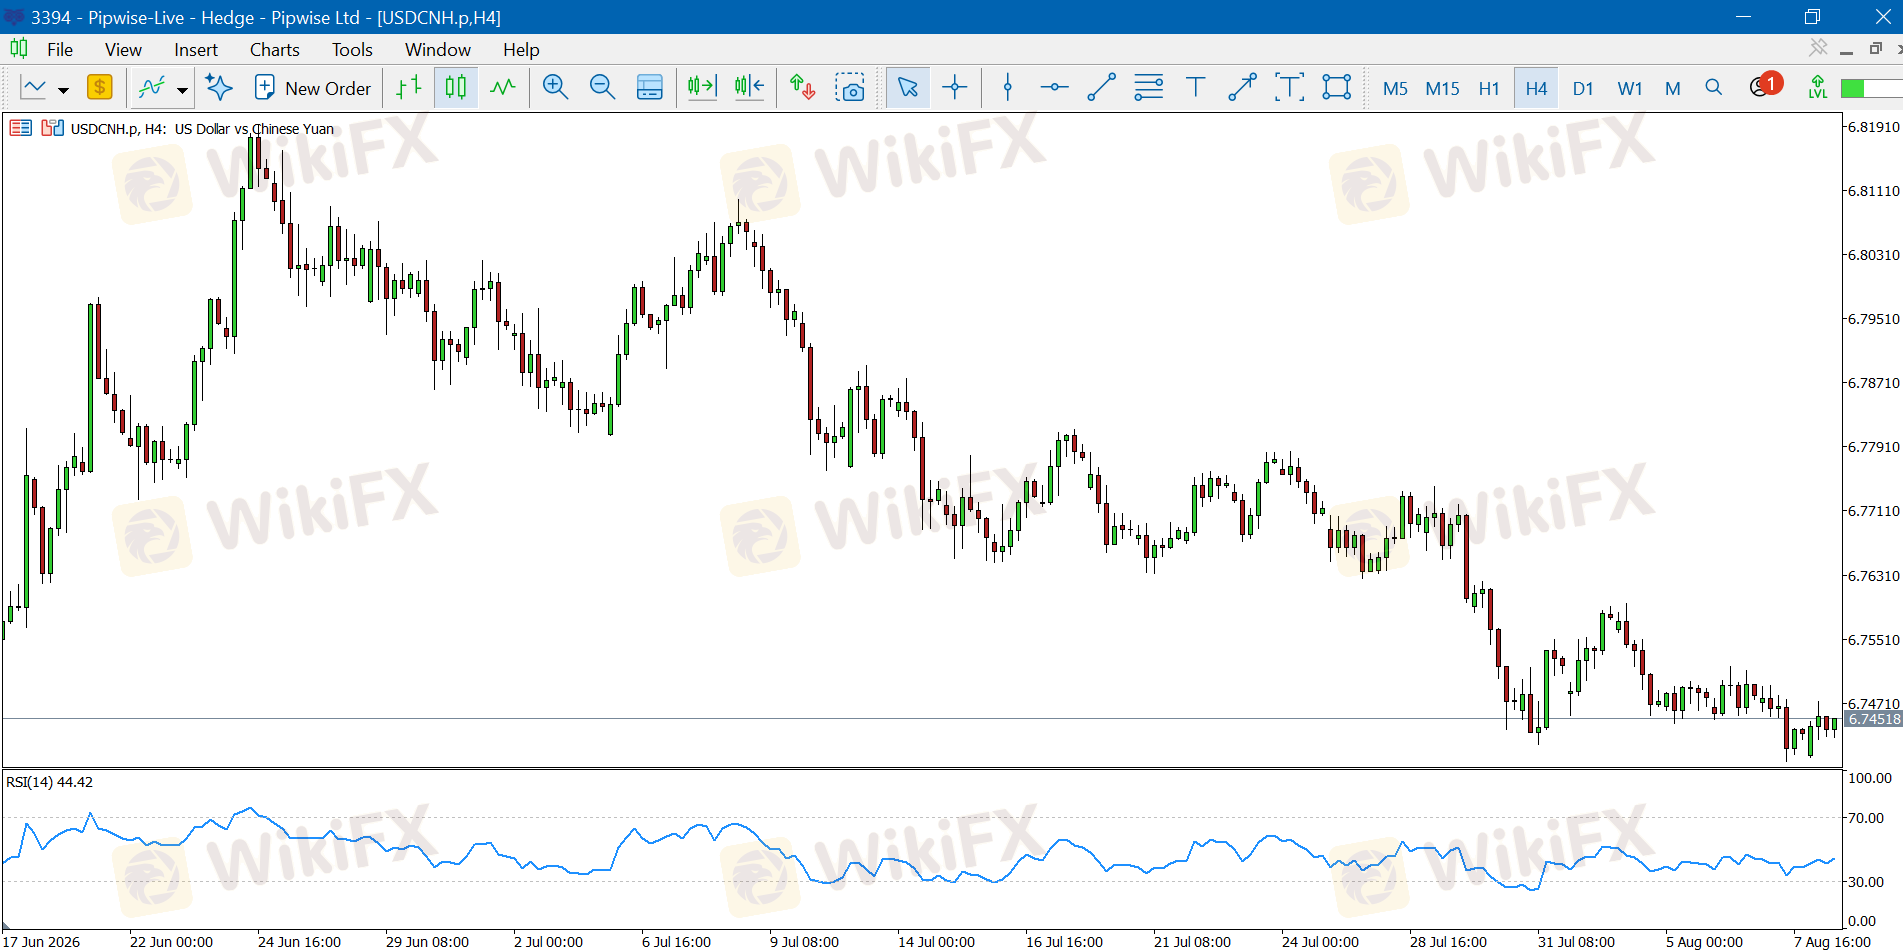Click the chart type line icon

pos(34,88)
